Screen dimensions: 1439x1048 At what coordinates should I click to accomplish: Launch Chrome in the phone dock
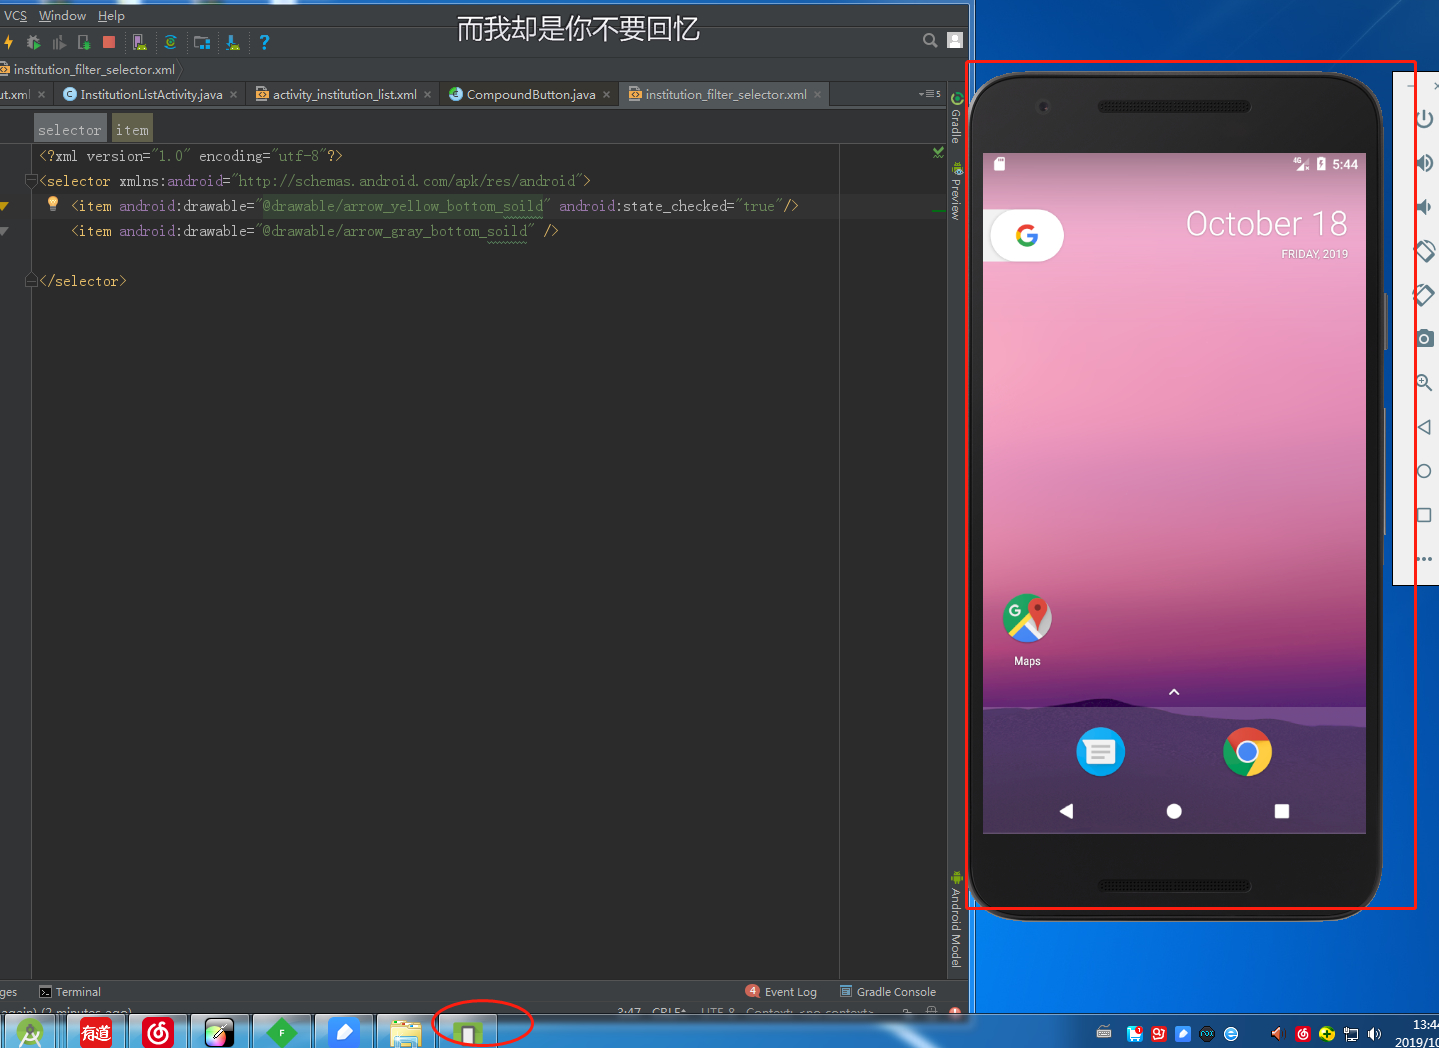[x=1247, y=752]
